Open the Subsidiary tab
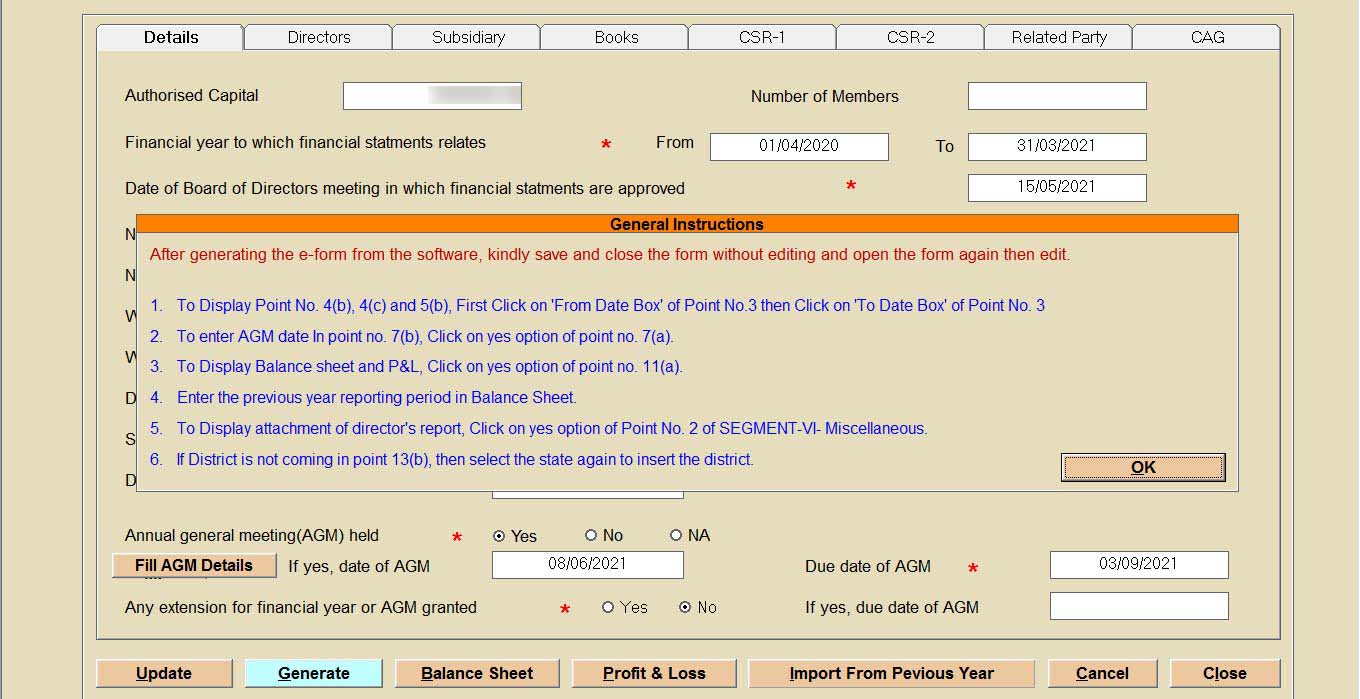Viewport: 1360px width, 699px height. tap(467, 37)
